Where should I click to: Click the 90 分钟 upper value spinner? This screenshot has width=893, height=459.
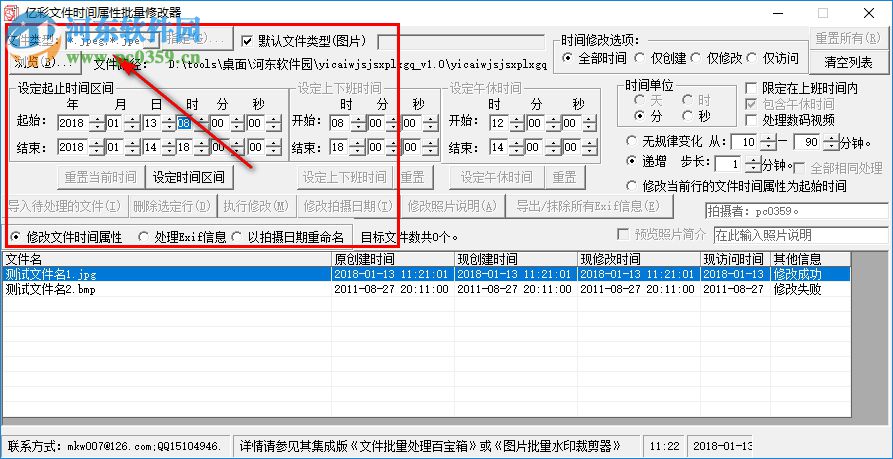tap(831, 142)
